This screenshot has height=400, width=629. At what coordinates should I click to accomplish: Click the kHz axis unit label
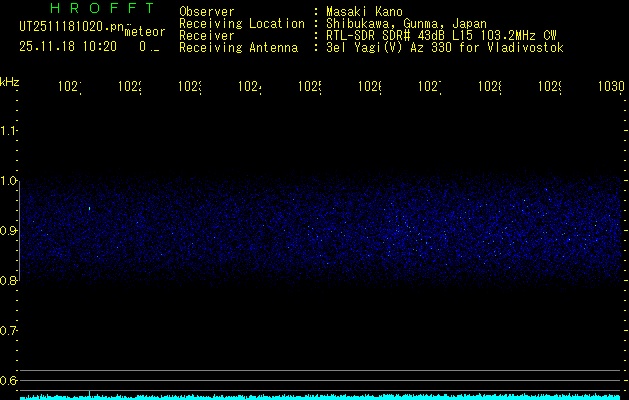10,81
